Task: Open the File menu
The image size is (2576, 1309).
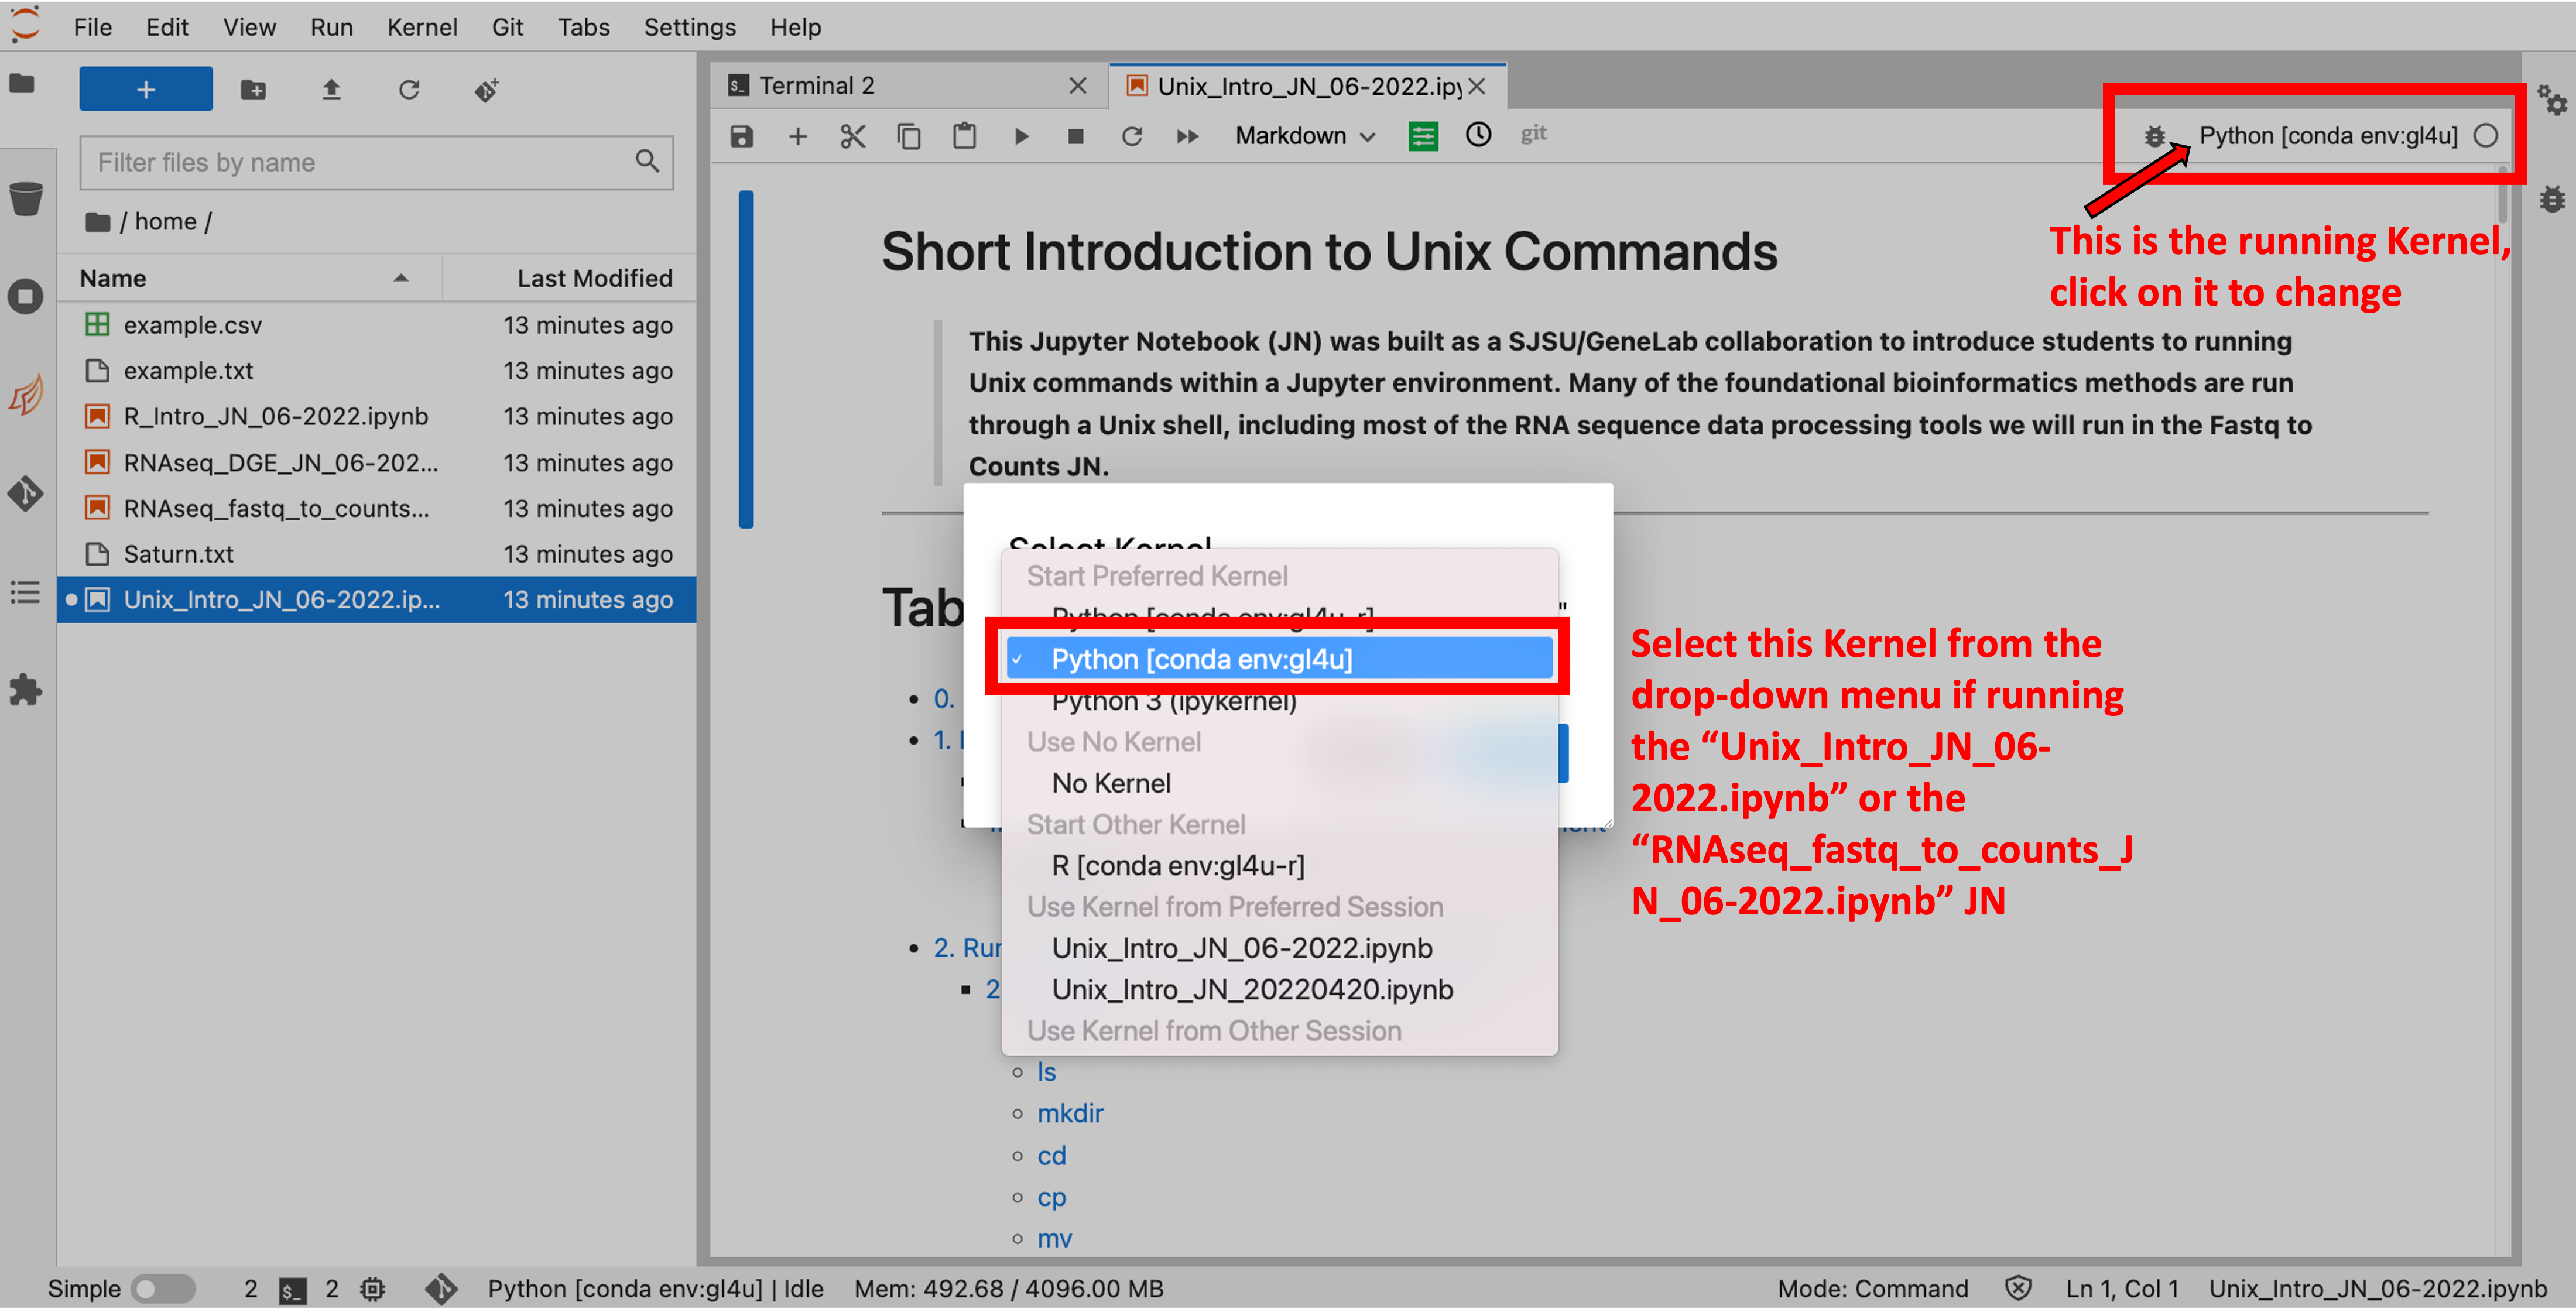Action: (92, 27)
